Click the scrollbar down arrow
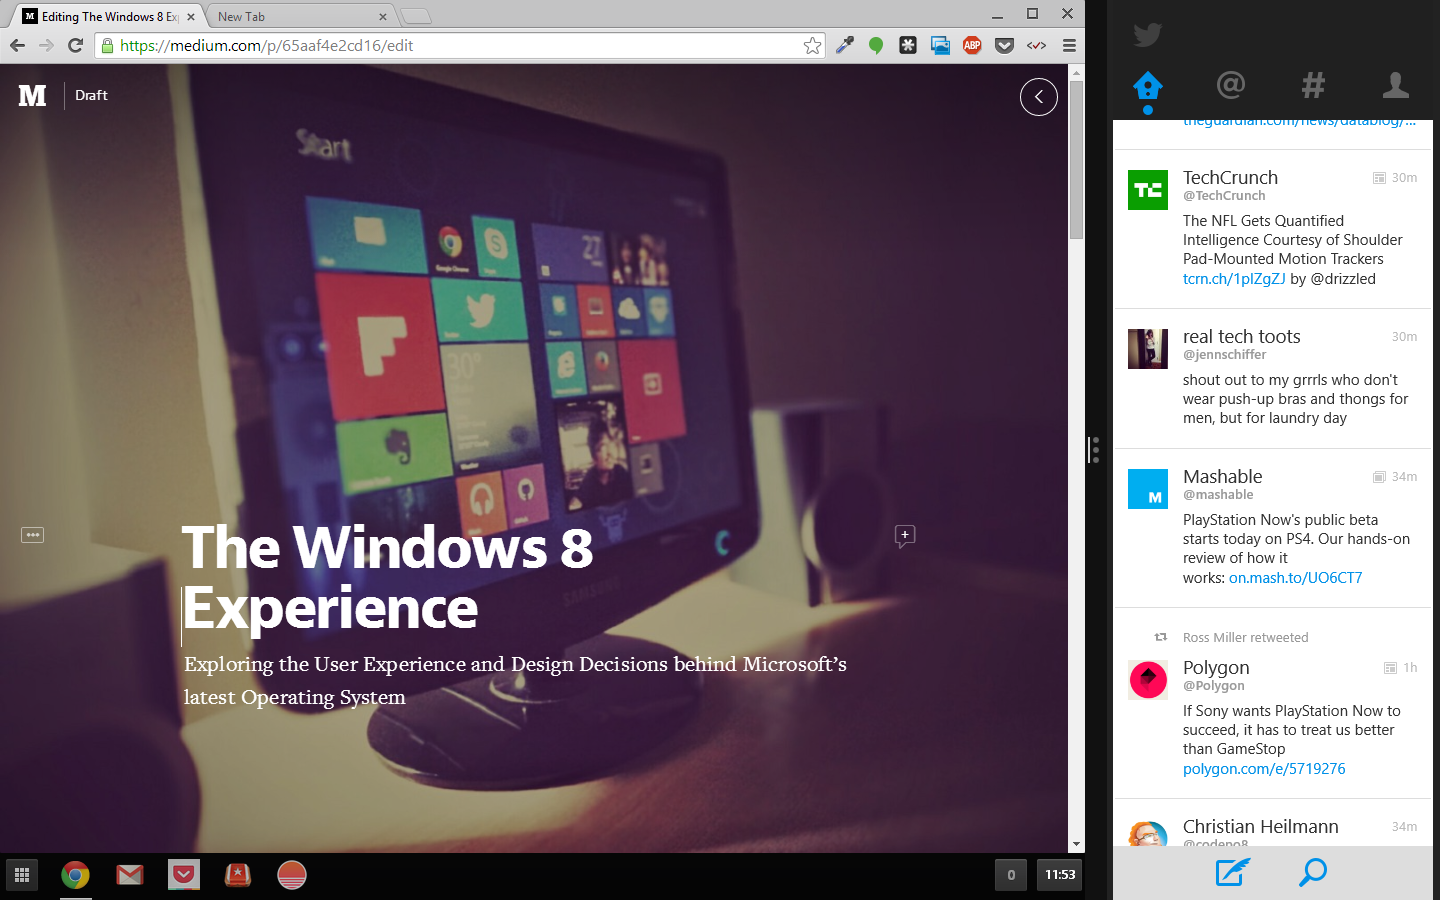This screenshot has width=1440, height=900. [x=1076, y=845]
